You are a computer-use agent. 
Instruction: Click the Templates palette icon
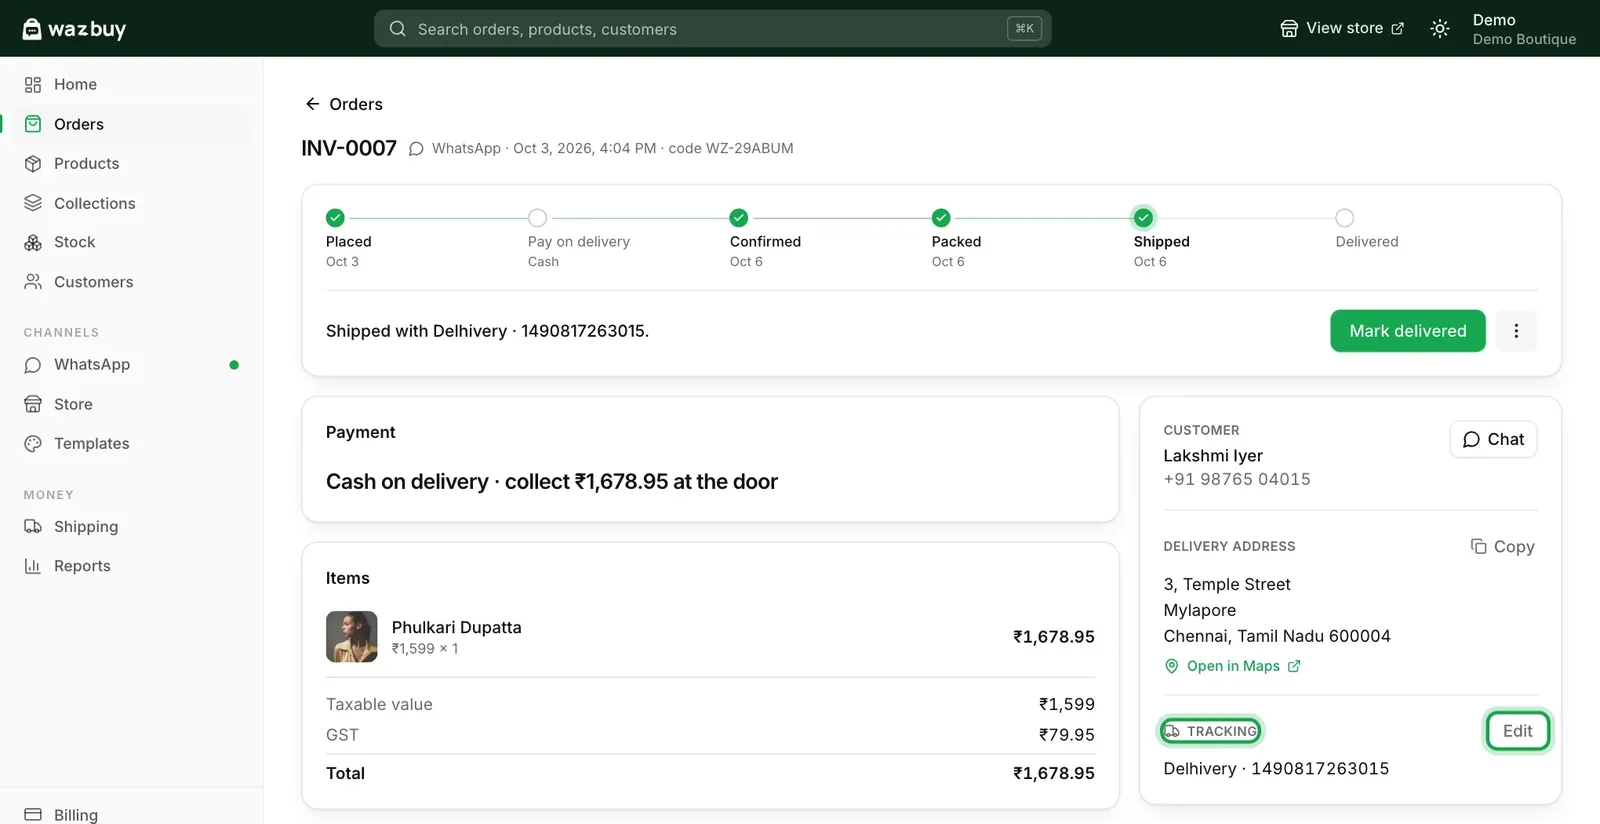[33, 443]
